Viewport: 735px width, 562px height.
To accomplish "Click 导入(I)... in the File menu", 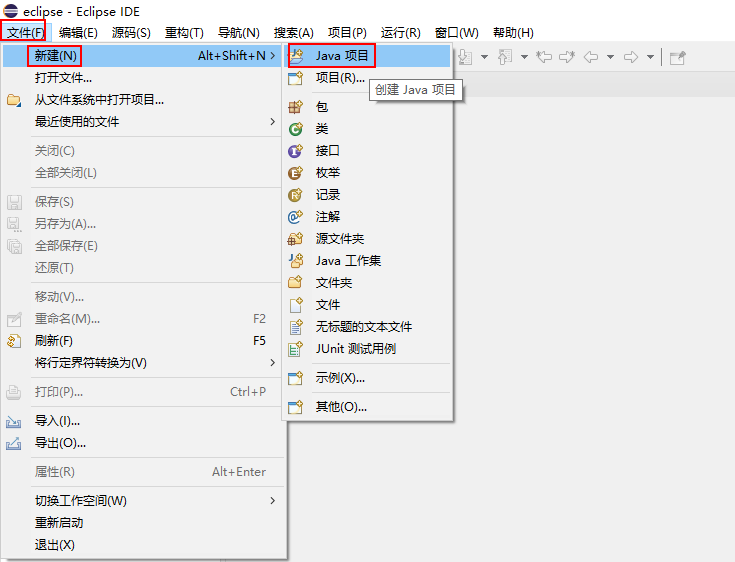I will (57, 421).
